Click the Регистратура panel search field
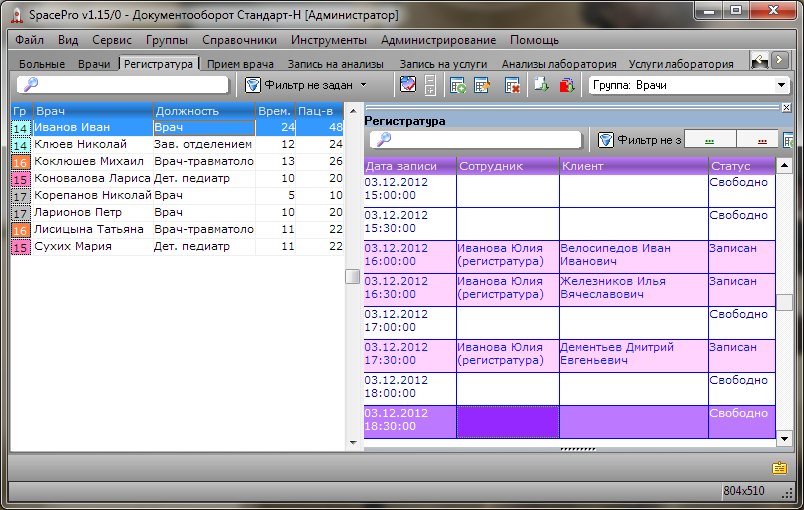The image size is (804, 510). tap(476, 139)
